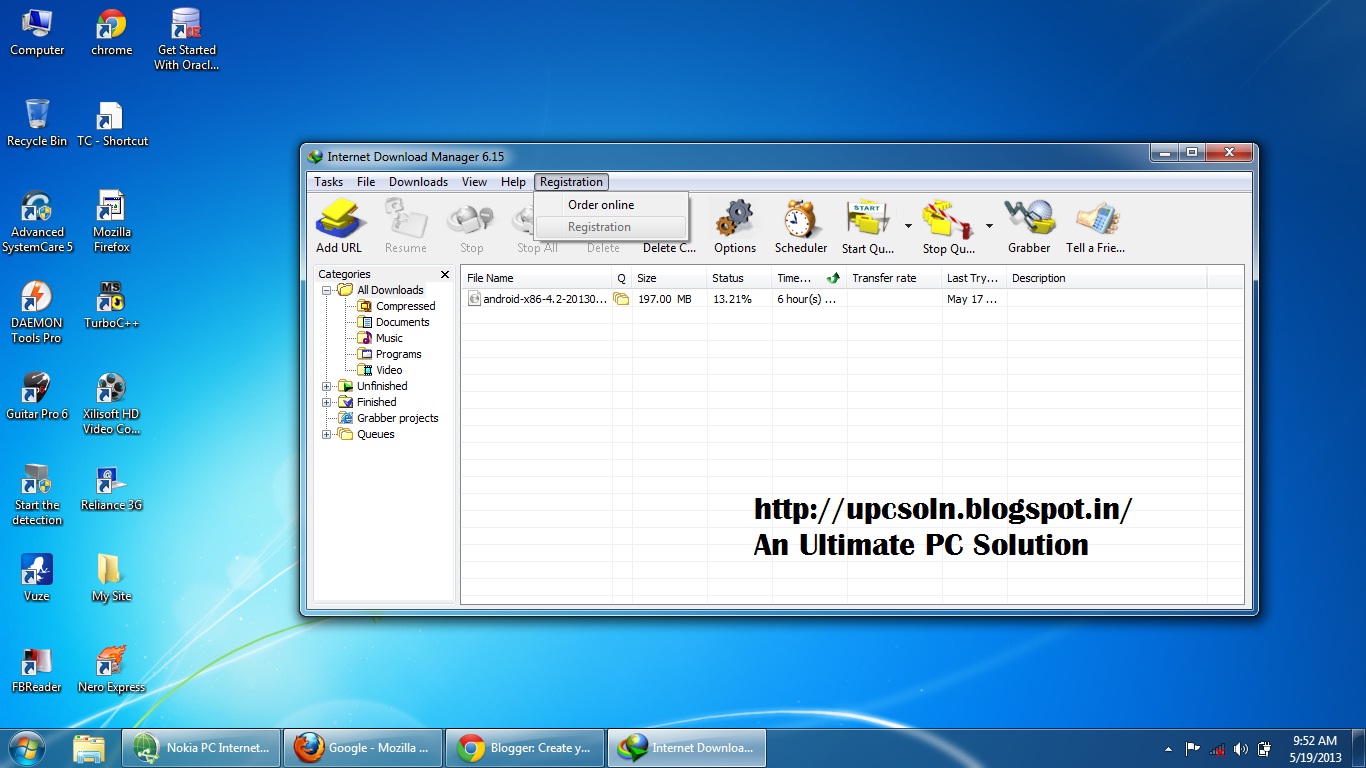
Task: Sort by Transfer rate column
Action: tap(894, 278)
